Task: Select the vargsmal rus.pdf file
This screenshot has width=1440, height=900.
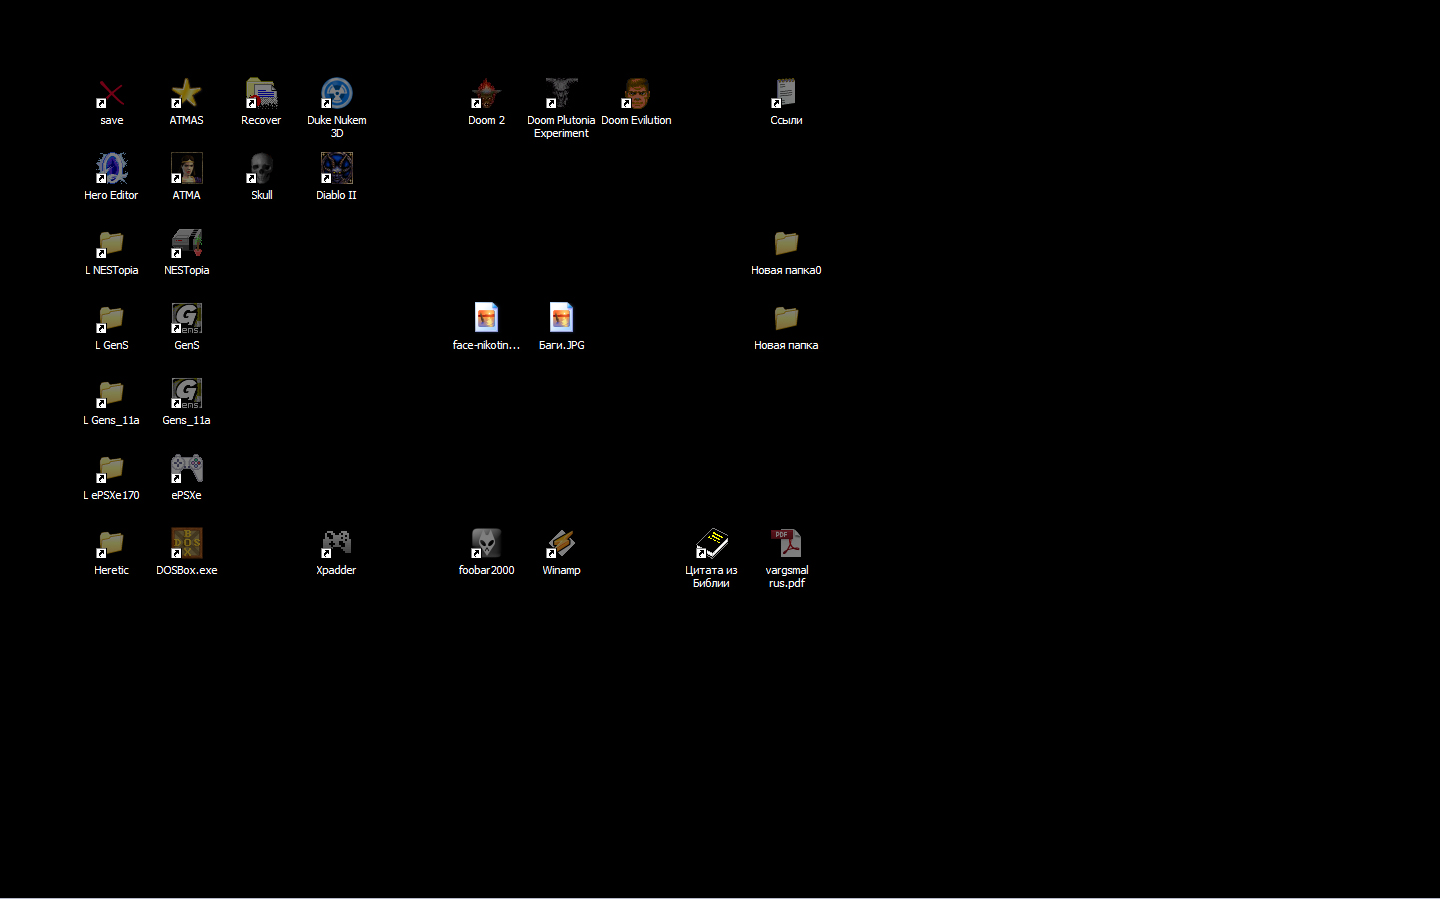Action: pyautogui.click(x=786, y=545)
